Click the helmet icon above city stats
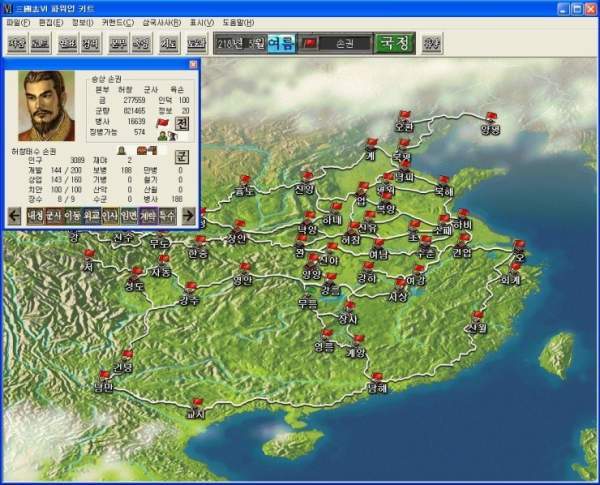This screenshot has width=600, height=485. point(122,150)
